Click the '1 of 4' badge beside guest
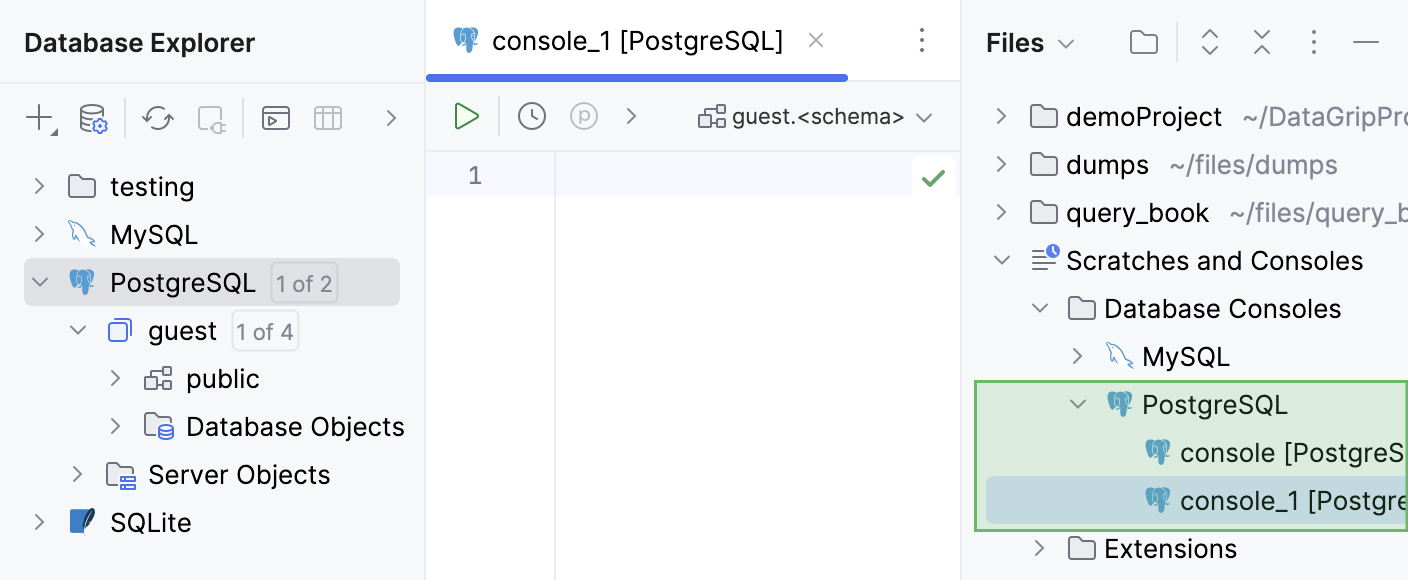This screenshot has width=1408, height=580. point(265,331)
